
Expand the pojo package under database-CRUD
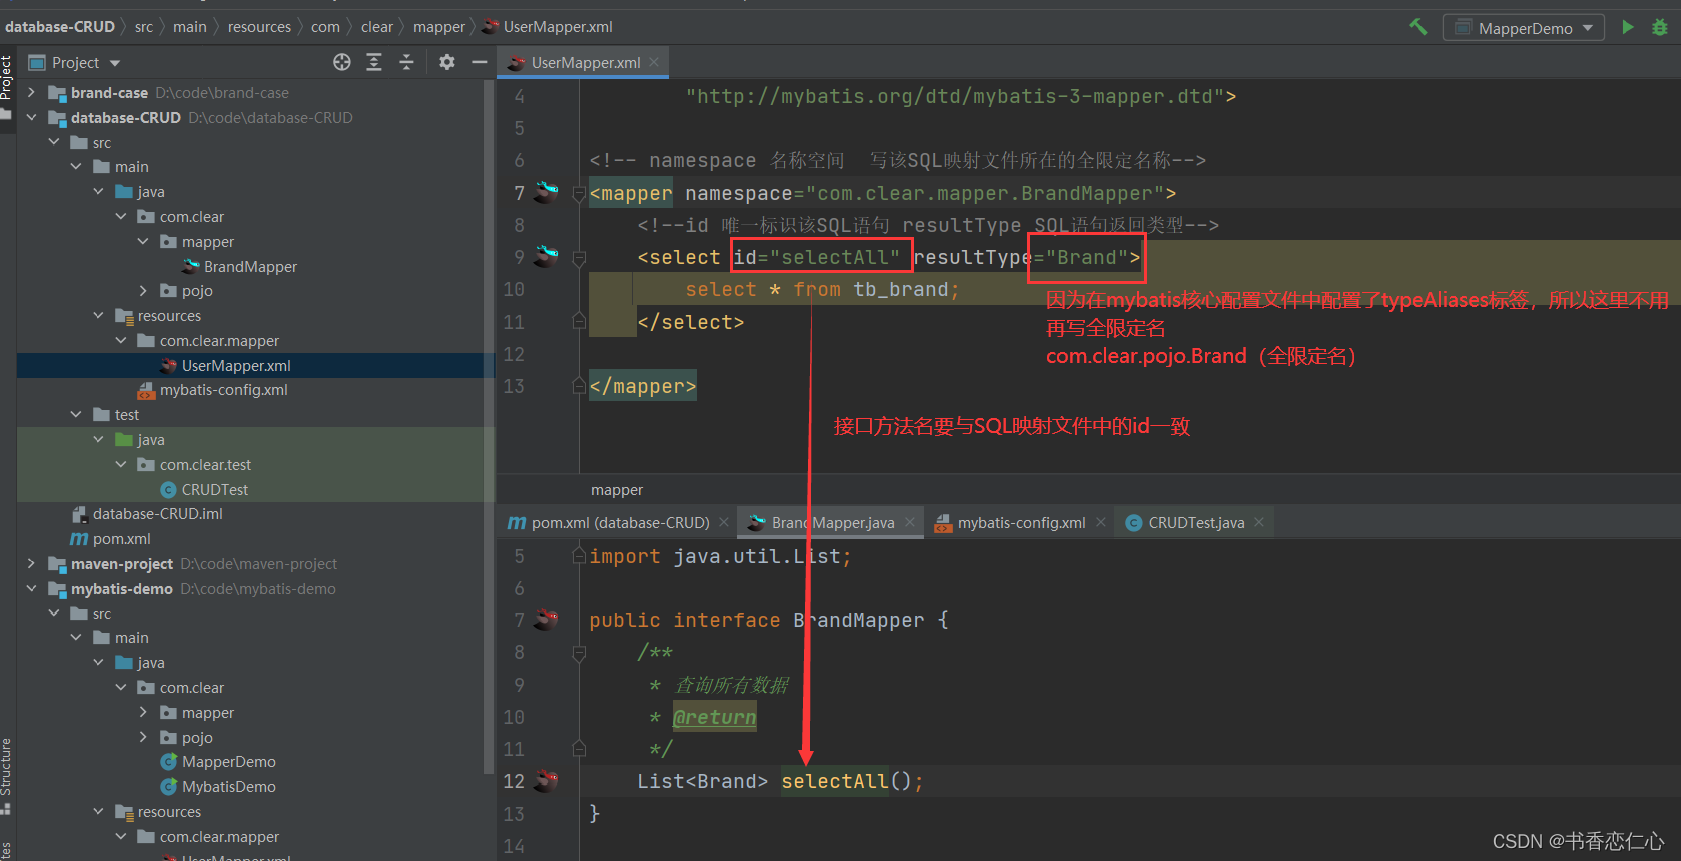pos(143,291)
